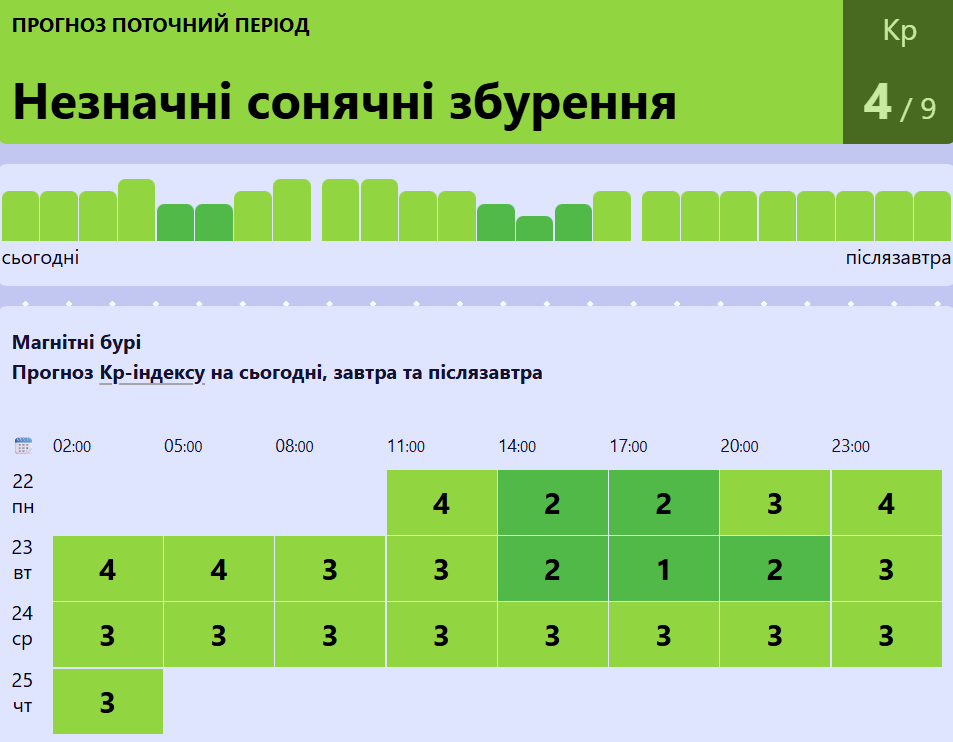
Task: Select the first bar above 'сьогодні'
Action: pyautogui.click(x=20, y=216)
